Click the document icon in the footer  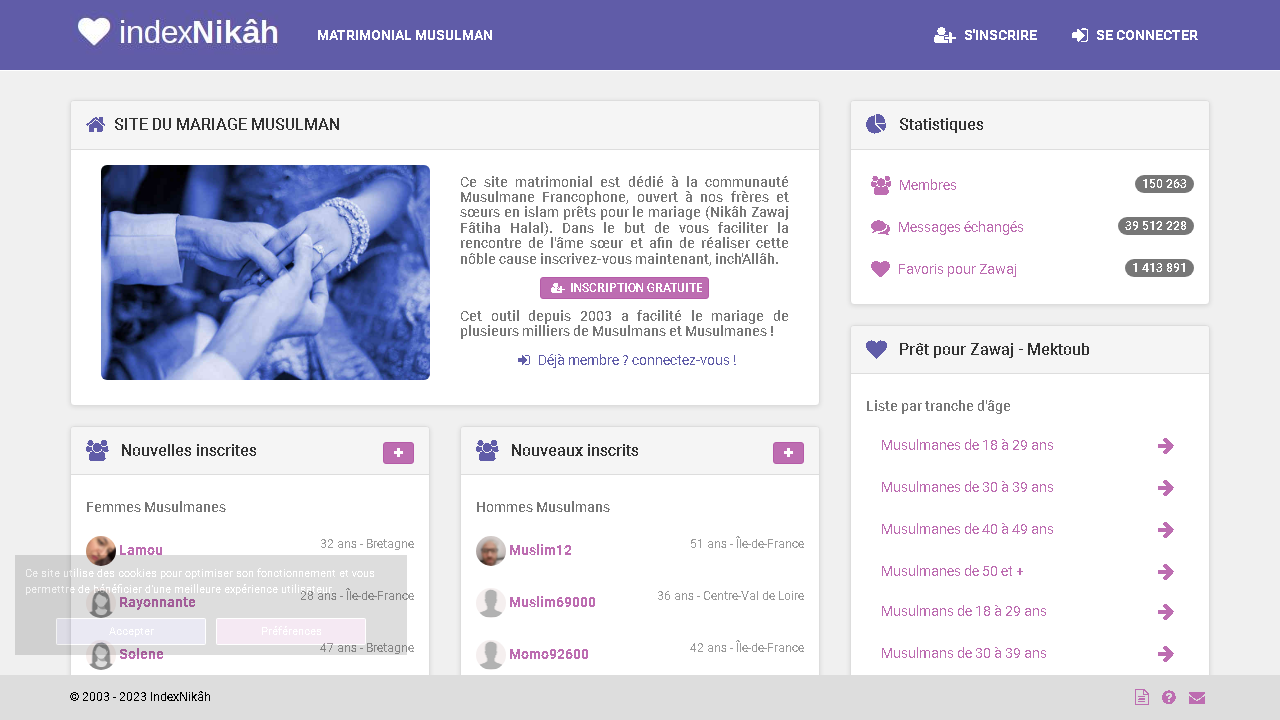[x=1142, y=698]
